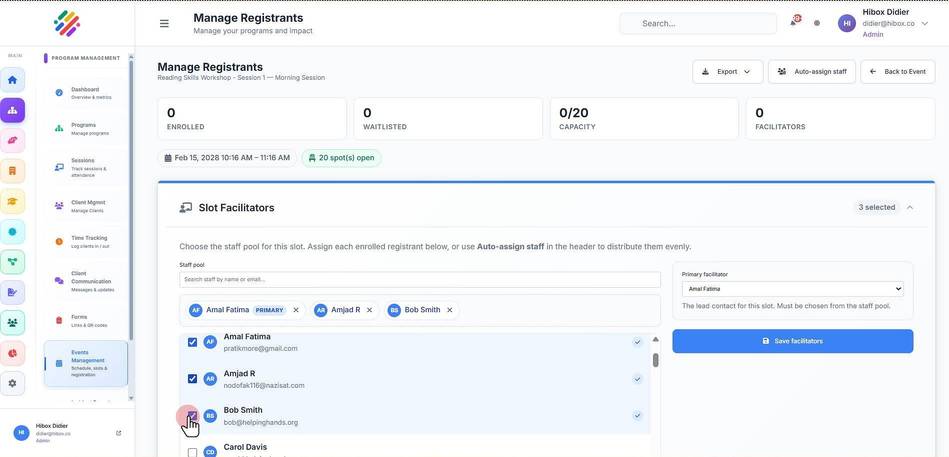Uncheck the Amal Fatima checkbox

[x=192, y=342]
